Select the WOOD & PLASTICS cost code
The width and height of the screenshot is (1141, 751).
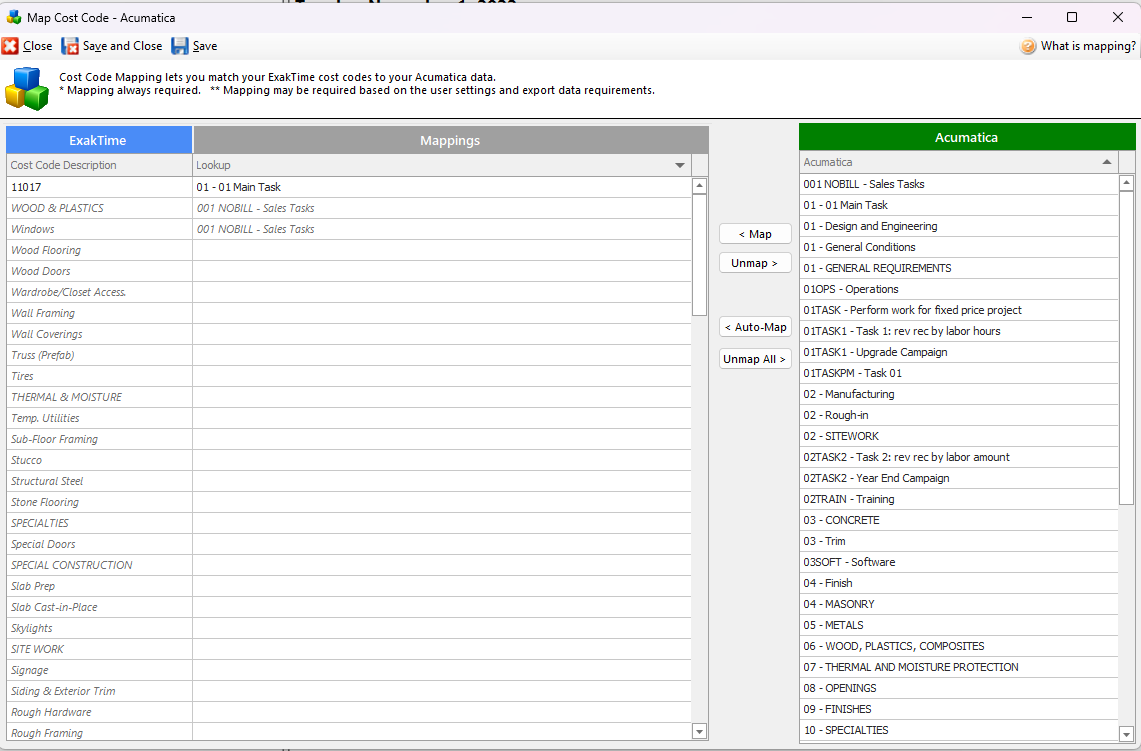100,208
